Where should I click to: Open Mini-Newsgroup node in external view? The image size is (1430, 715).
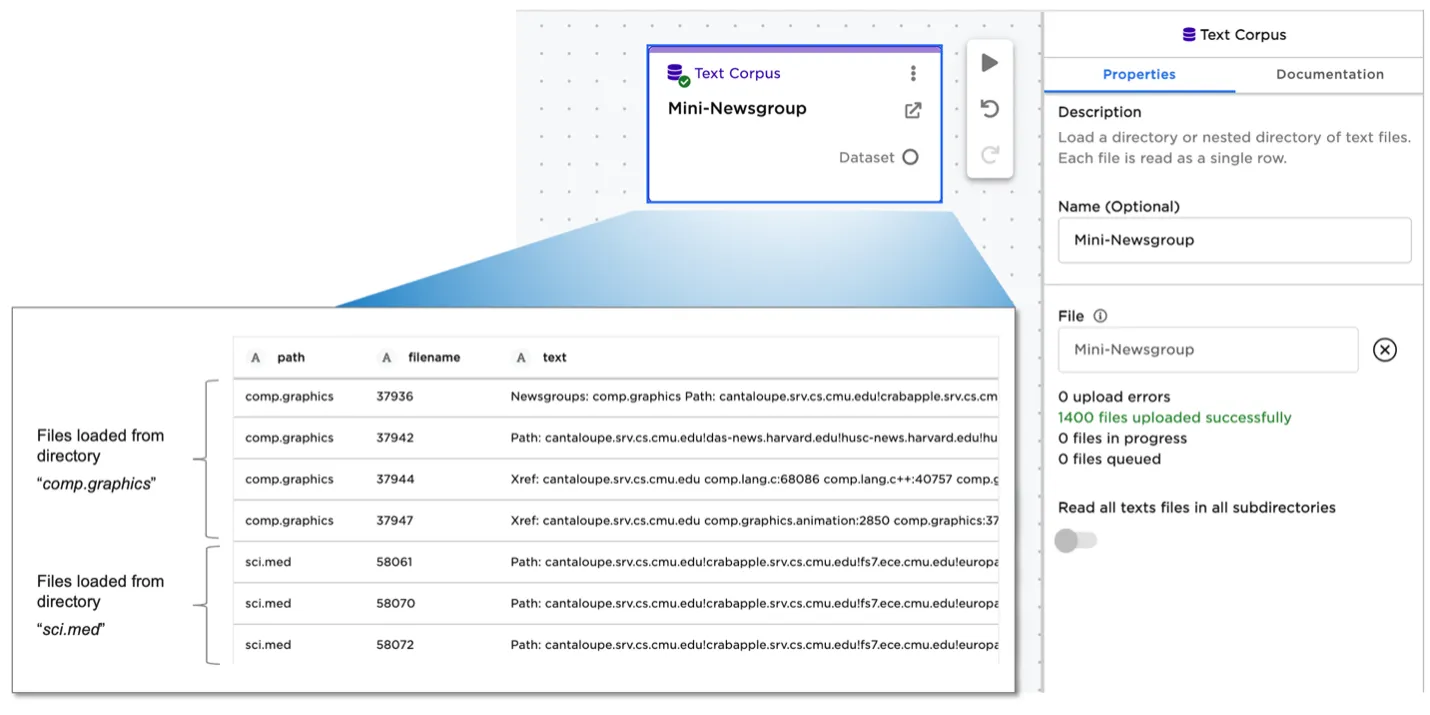click(x=912, y=111)
